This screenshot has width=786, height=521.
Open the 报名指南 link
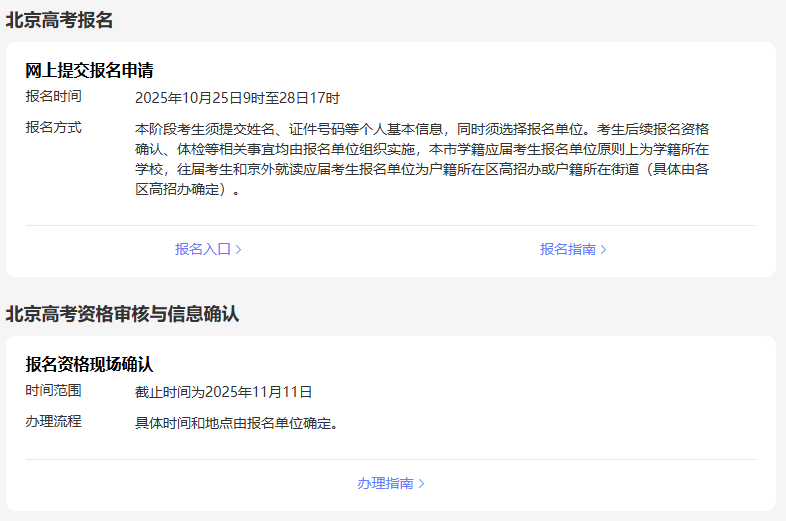[567, 249]
